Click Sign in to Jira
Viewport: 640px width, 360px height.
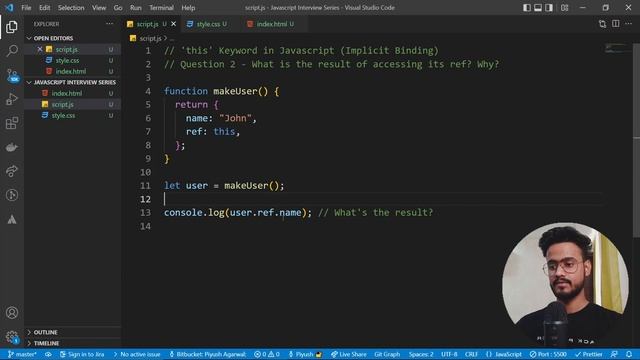[x=82, y=354]
